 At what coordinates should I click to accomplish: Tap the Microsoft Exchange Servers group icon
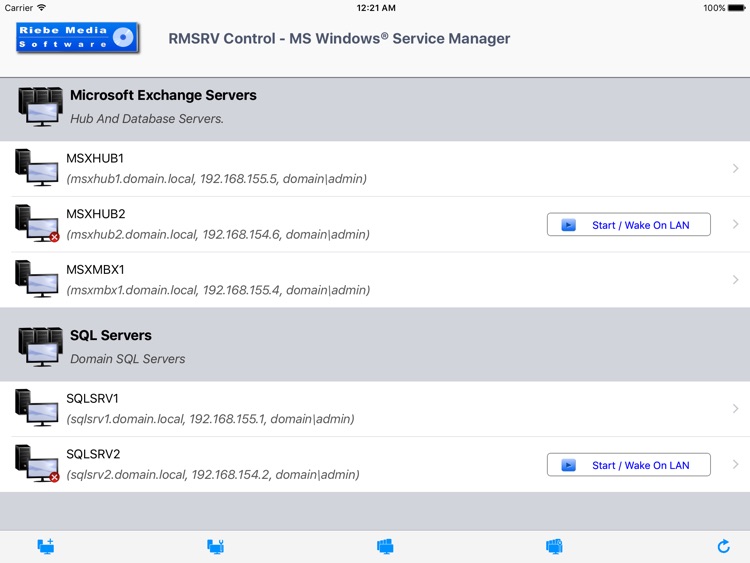tap(41, 107)
